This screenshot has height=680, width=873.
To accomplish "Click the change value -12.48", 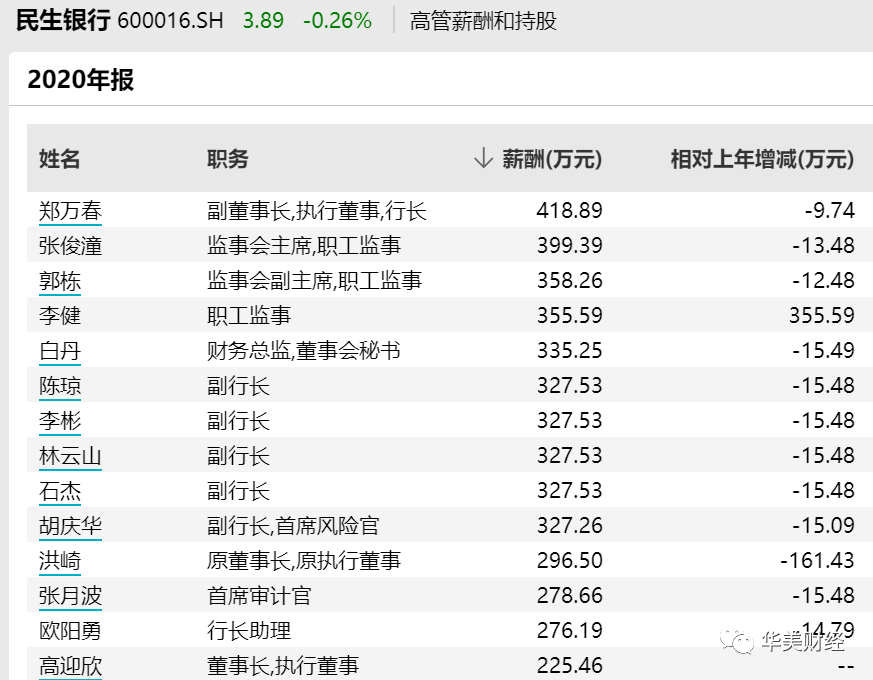I will pyautogui.click(x=823, y=281).
